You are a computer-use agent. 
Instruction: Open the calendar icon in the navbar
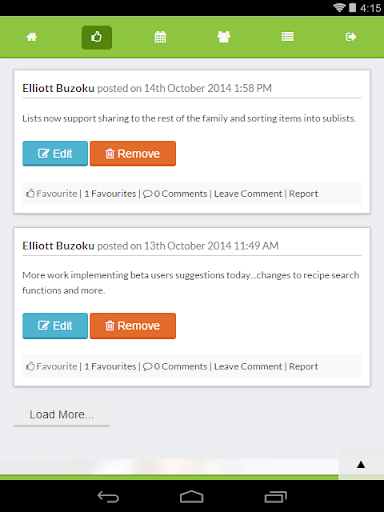coord(160,37)
